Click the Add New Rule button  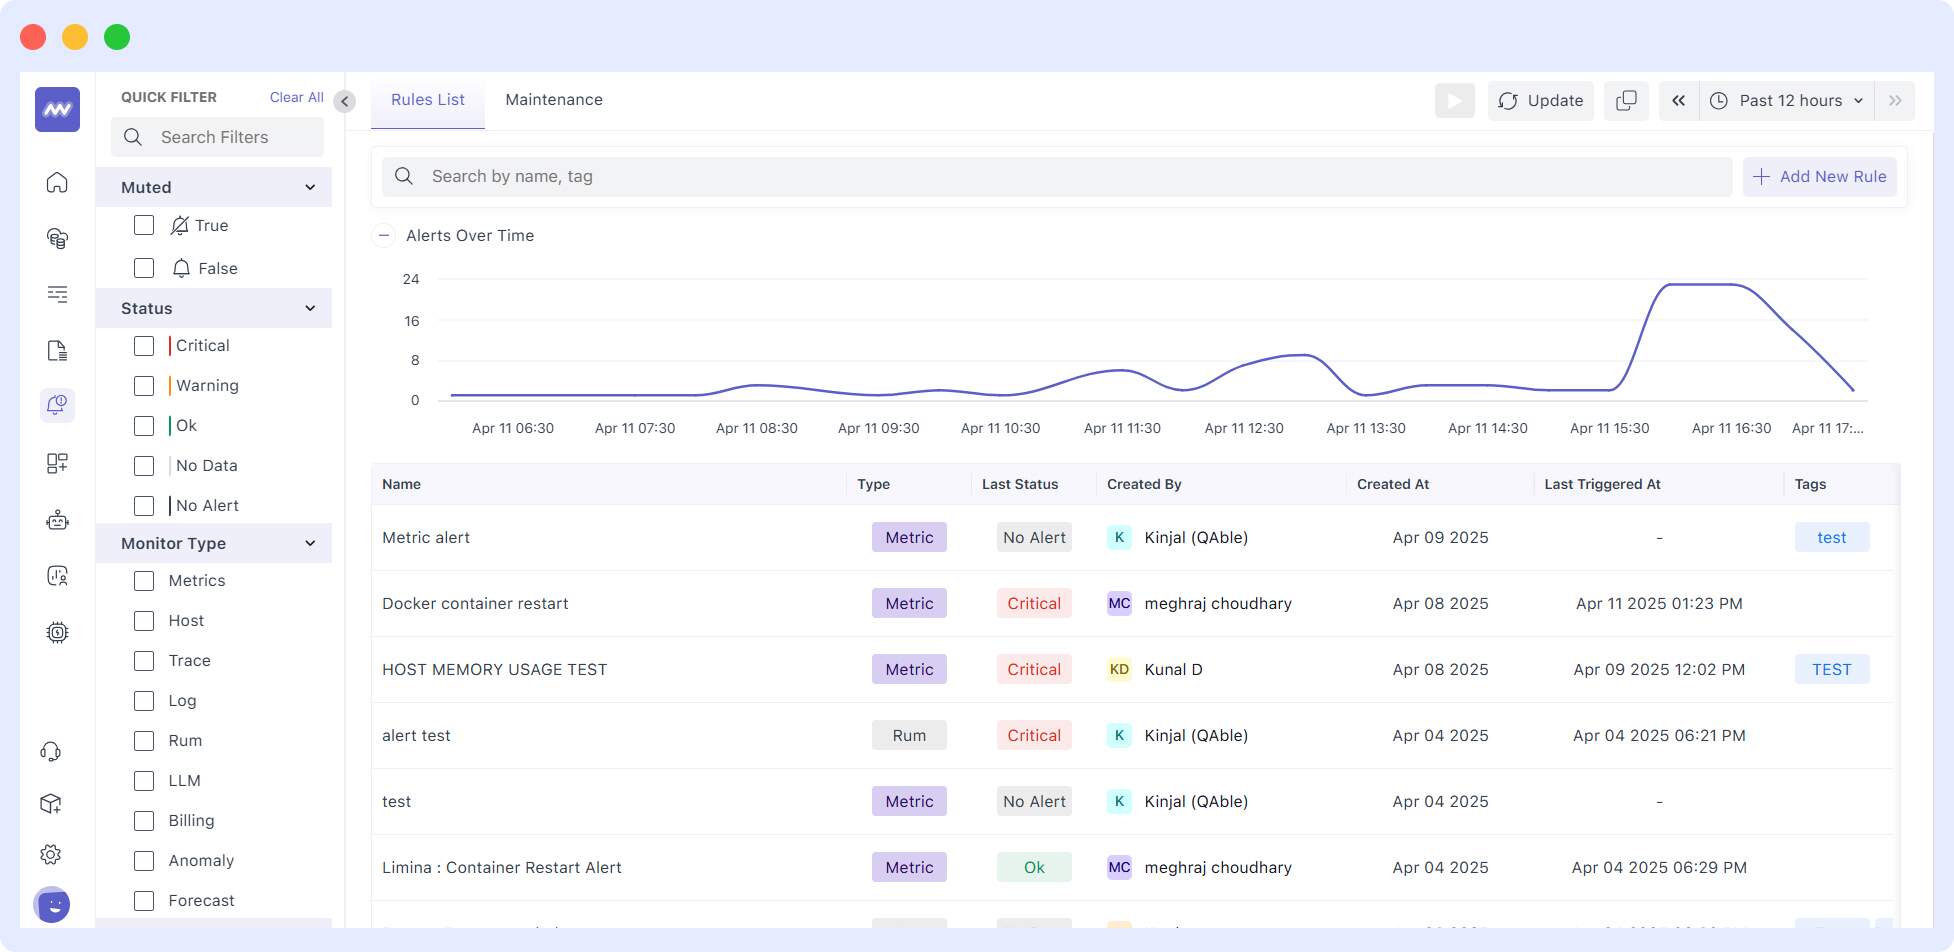point(1819,176)
